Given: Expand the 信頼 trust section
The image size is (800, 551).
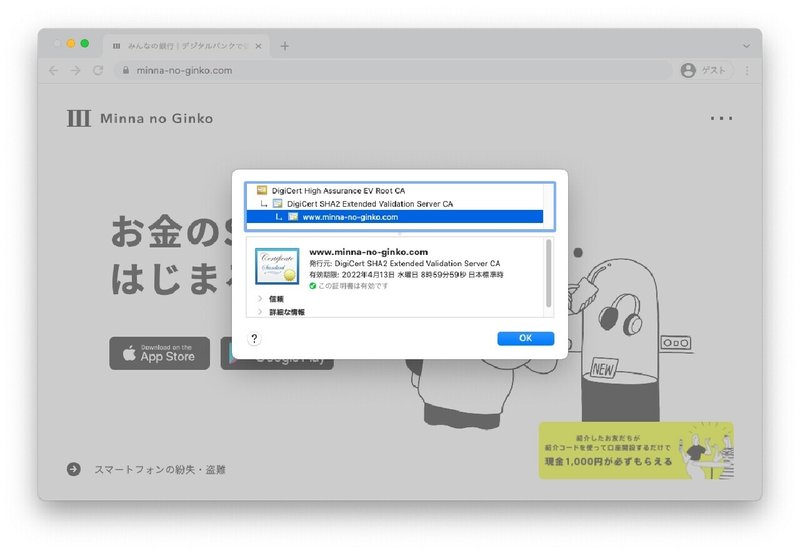Looking at the screenshot, I should (x=260, y=298).
